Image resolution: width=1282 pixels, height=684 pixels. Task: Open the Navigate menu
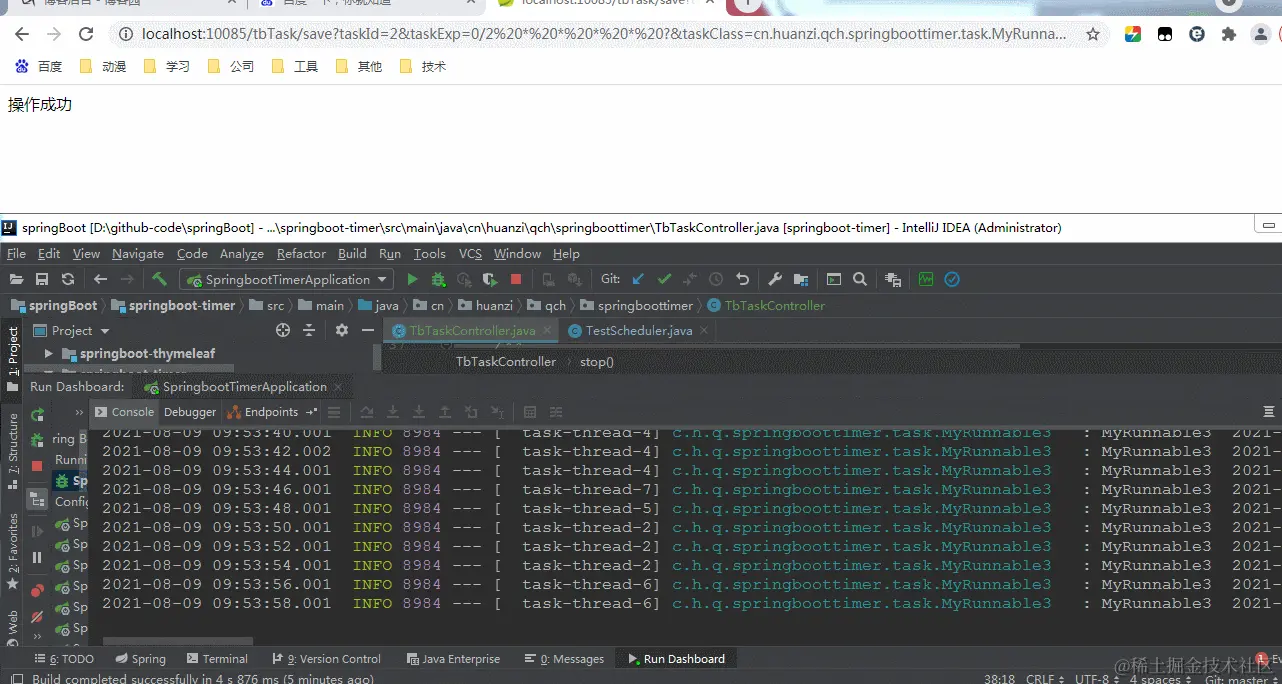138,254
